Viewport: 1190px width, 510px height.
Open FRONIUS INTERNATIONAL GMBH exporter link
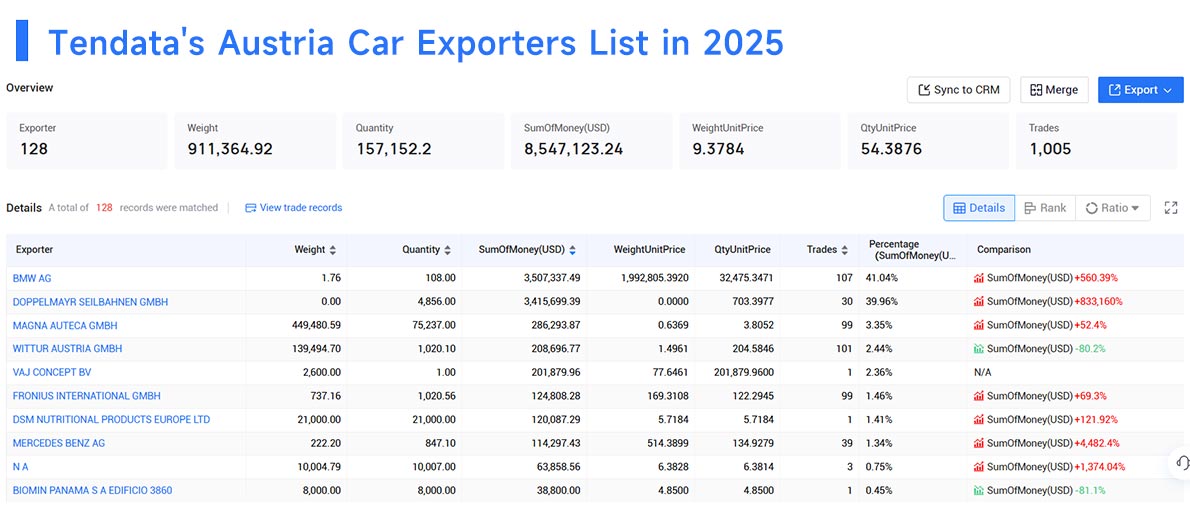click(87, 396)
